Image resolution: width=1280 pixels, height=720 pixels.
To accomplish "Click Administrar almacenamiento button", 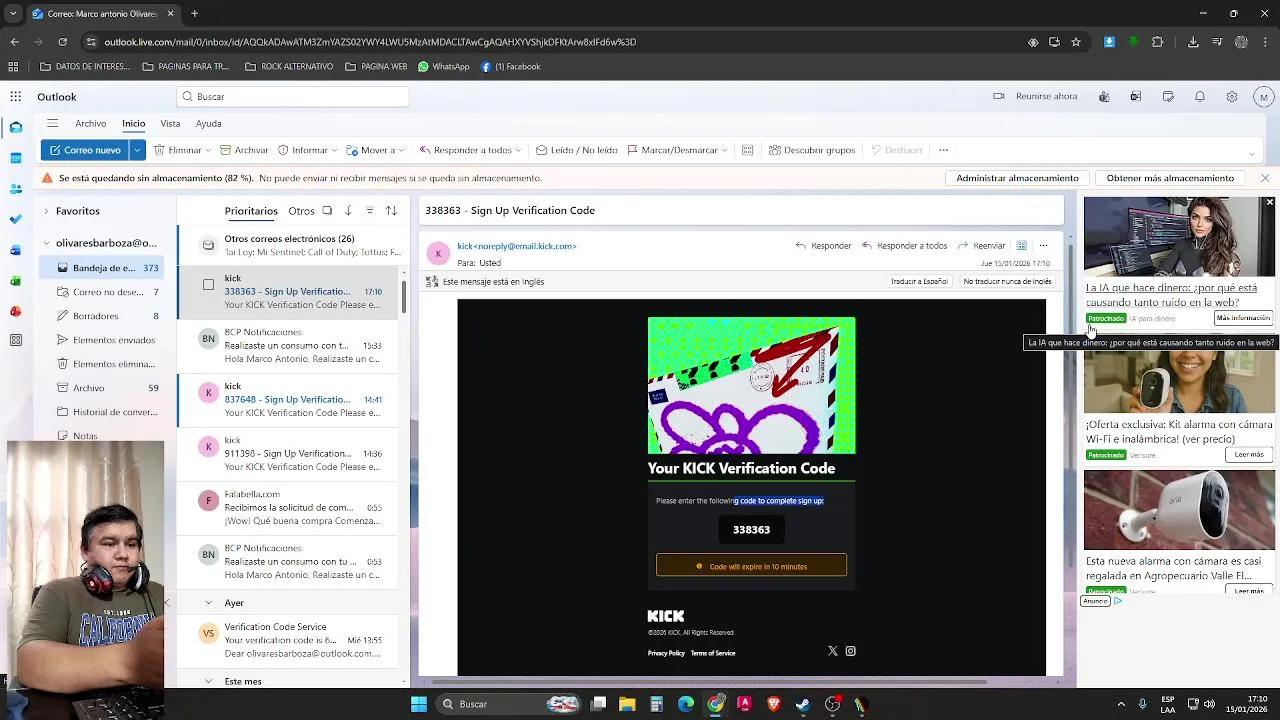I will pyautogui.click(x=1017, y=178).
